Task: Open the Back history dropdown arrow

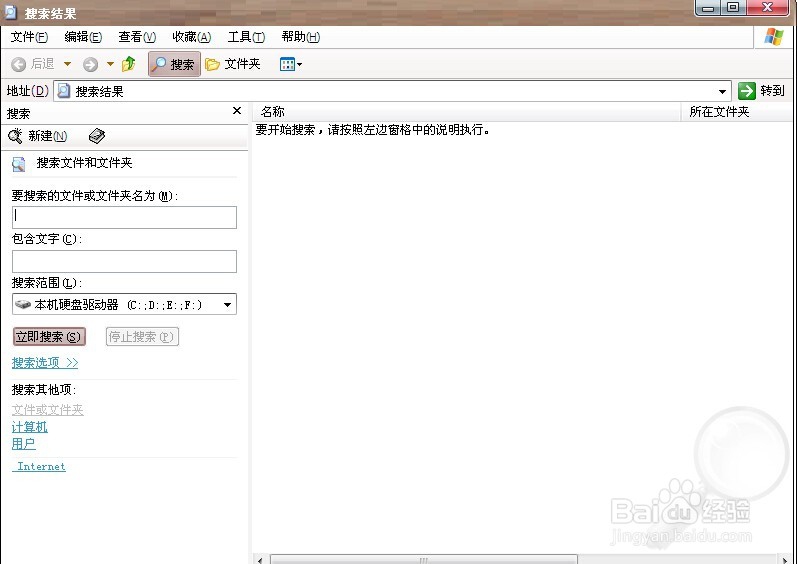Action: [x=67, y=64]
